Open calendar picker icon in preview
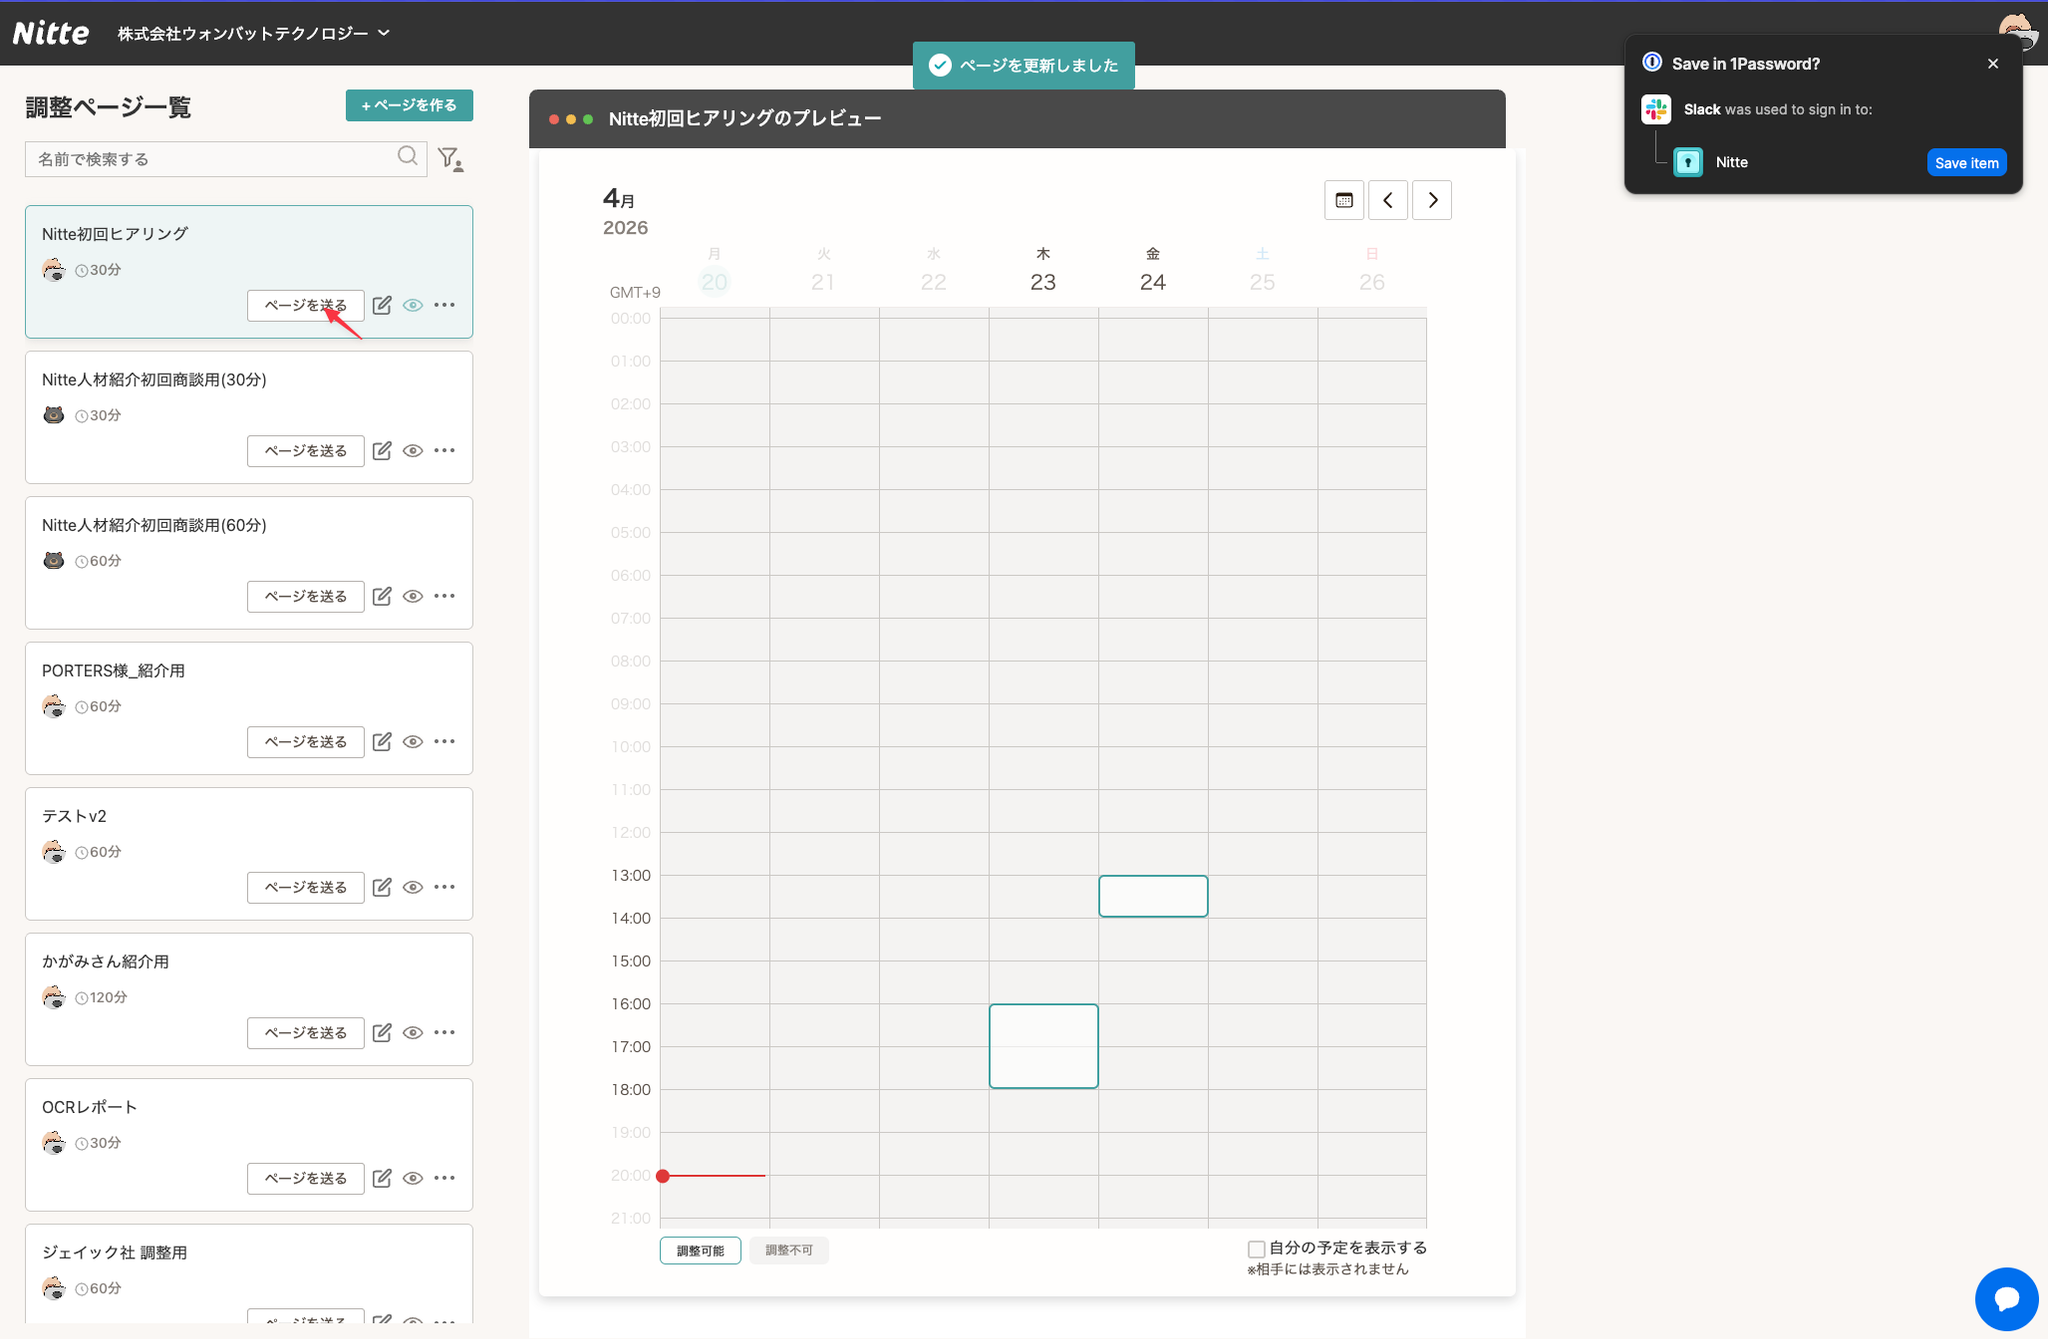This screenshot has width=2048, height=1339. coord(1344,201)
